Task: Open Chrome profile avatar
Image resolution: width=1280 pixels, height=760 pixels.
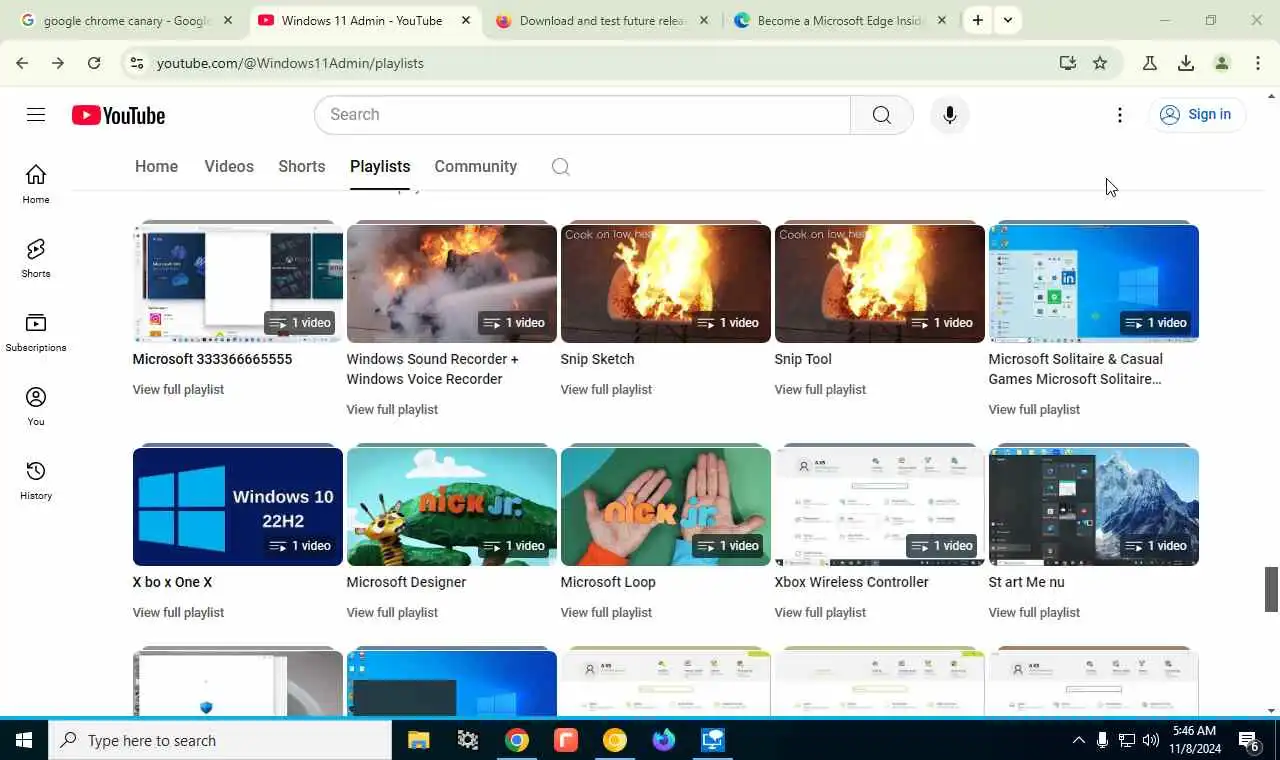Action: pyautogui.click(x=1222, y=63)
